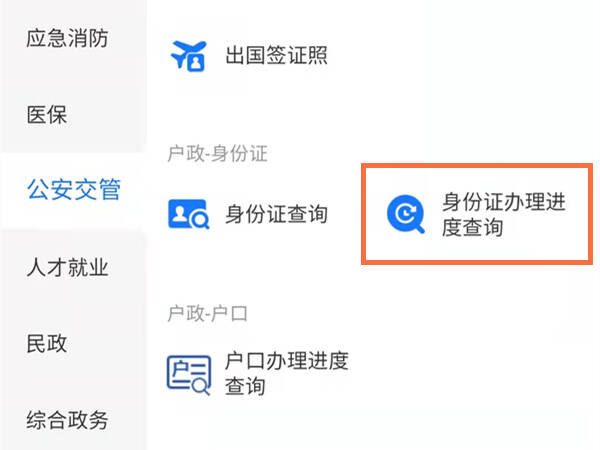Image resolution: width=600 pixels, height=450 pixels.
Task: Click the 户政-身份证 section header
Action: point(217,154)
